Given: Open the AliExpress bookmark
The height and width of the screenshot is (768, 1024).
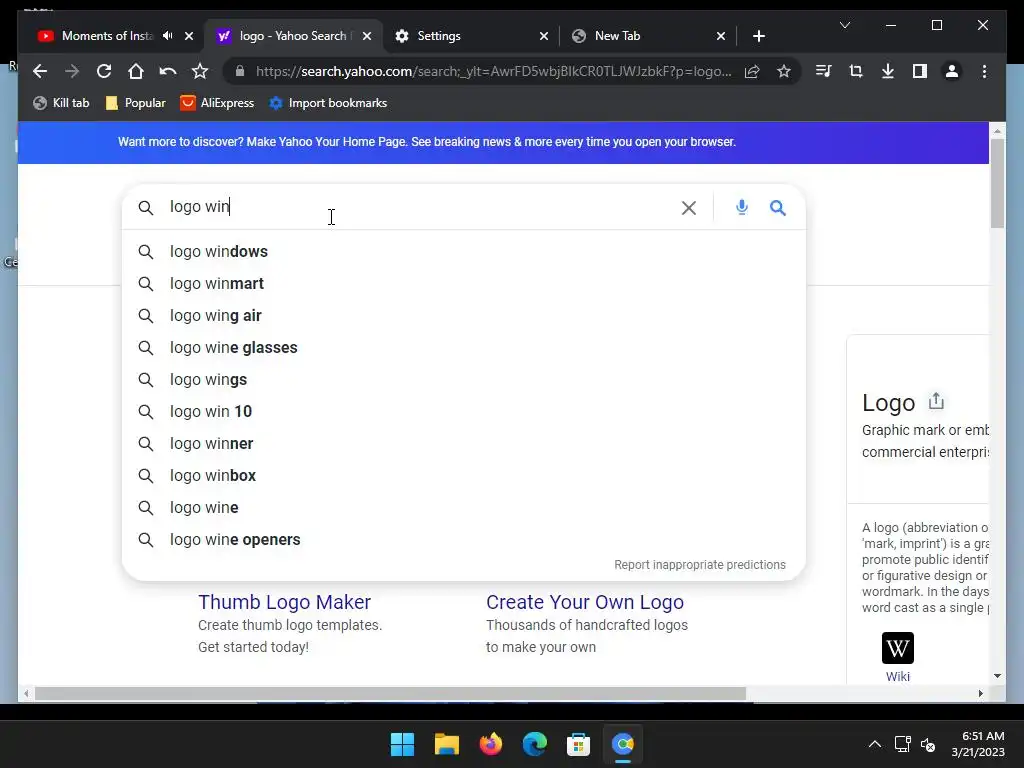Looking at the screenshot, I should [x=217, y=103].
